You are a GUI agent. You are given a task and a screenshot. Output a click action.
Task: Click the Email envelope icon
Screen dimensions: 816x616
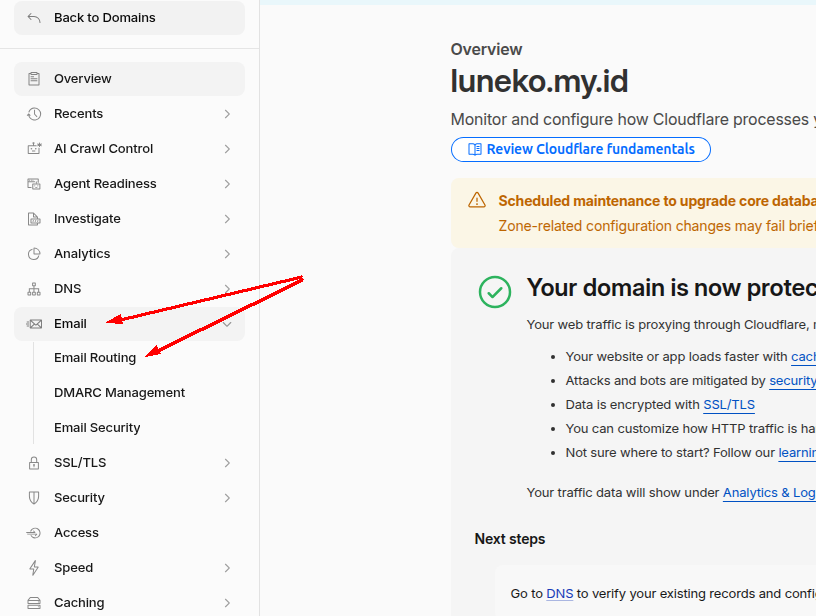point(34,324)
